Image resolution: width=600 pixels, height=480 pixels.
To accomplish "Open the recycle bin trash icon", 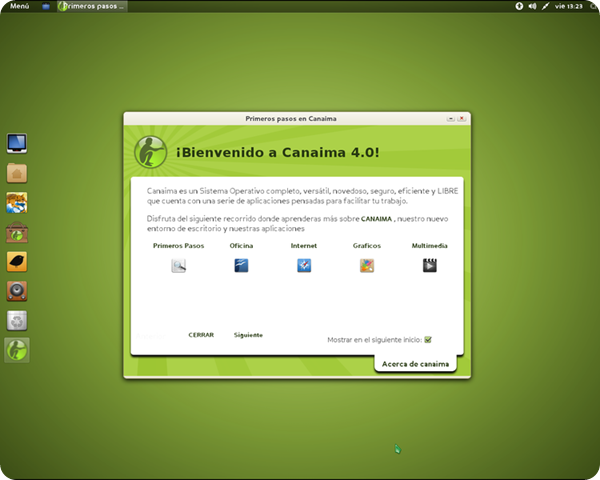I will (17, 320).
